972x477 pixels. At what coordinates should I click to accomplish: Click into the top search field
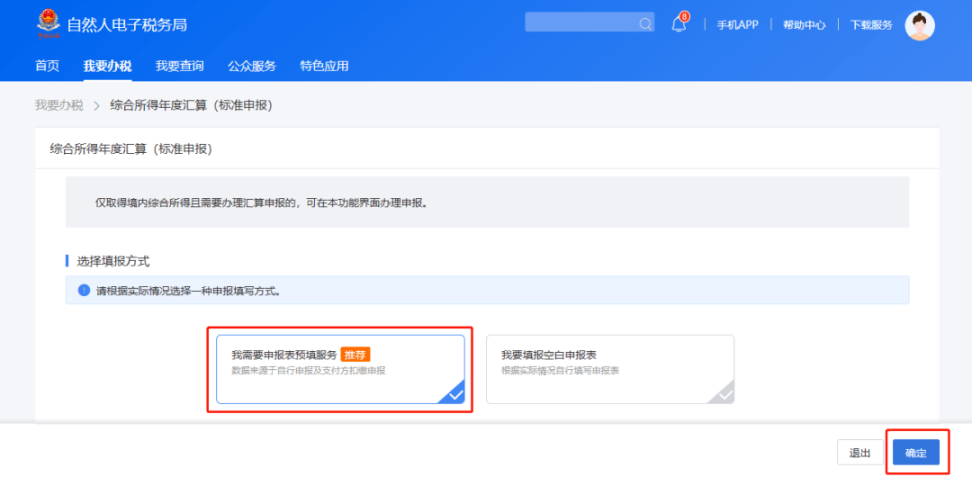pyautogui.click(x=580, y=23)
